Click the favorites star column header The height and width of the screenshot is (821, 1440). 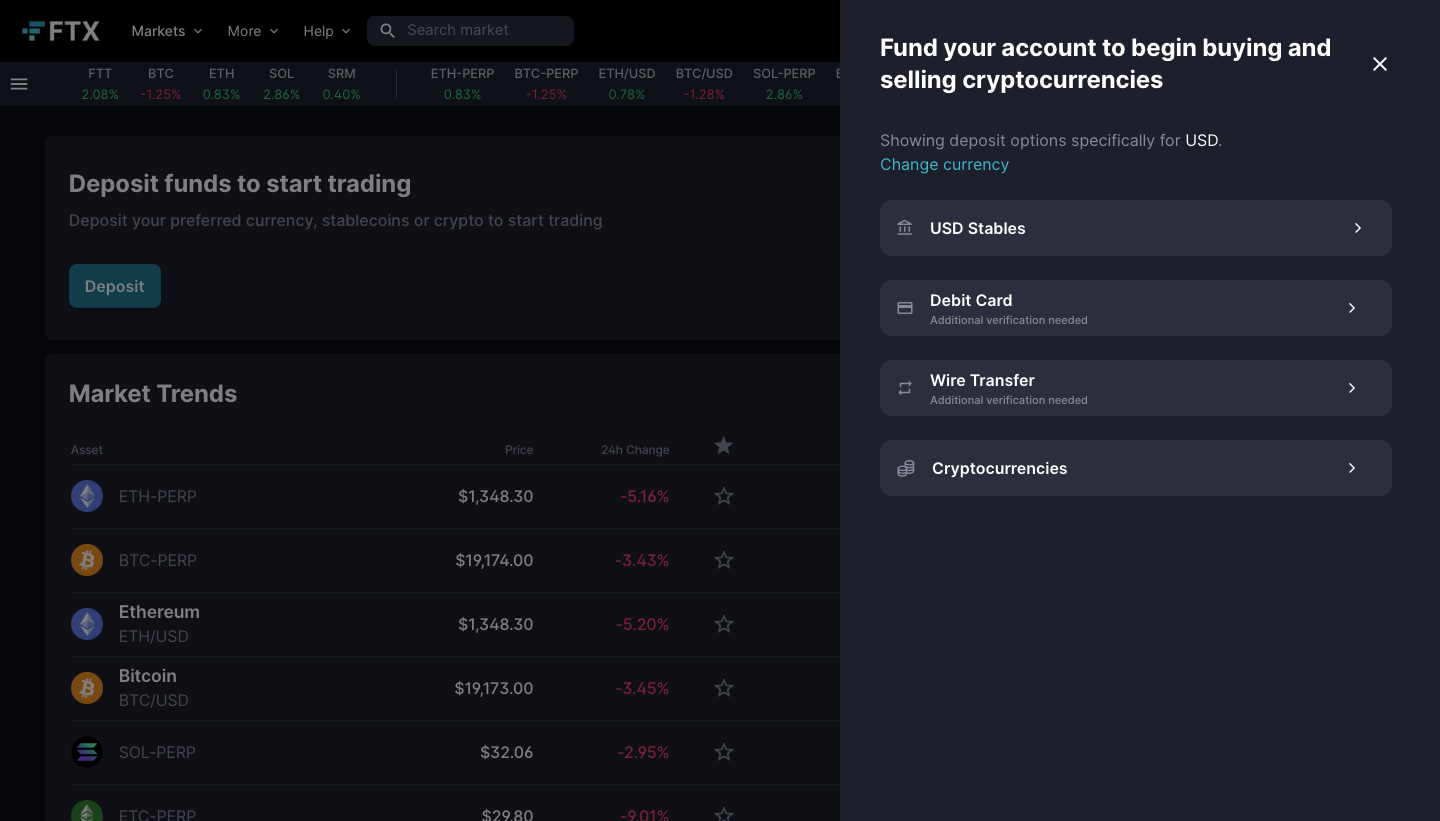724,446
